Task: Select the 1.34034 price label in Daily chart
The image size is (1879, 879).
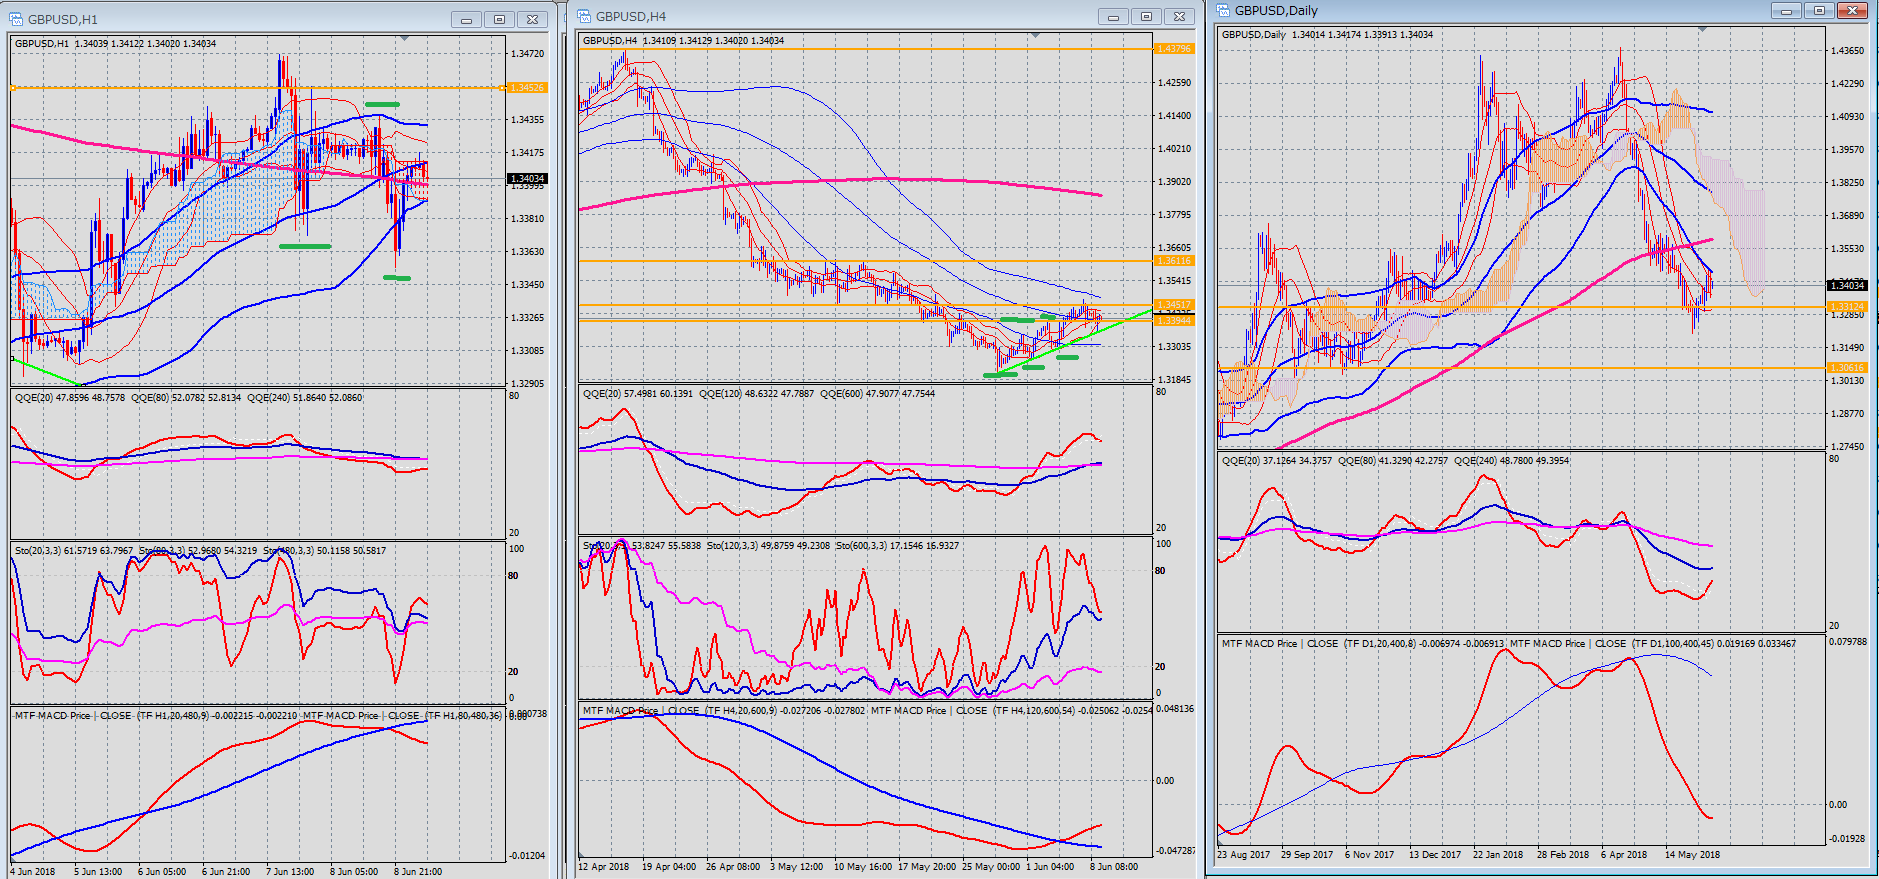Action: (1846, 285)
